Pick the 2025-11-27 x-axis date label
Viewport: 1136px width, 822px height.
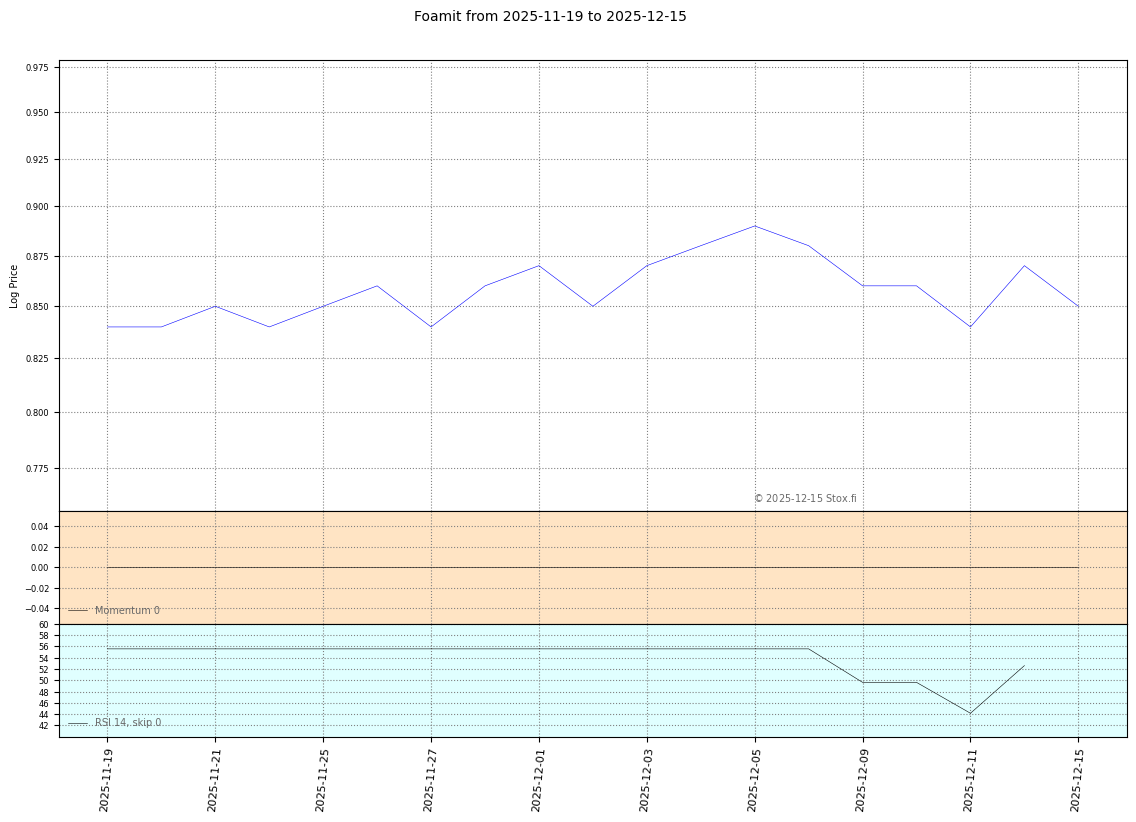429,779
